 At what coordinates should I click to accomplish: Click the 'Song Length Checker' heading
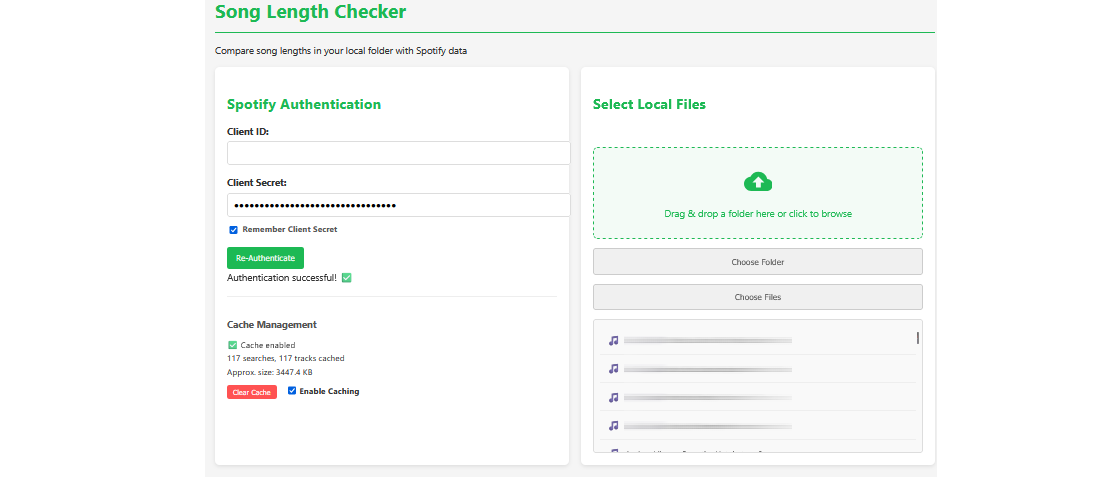pyautogui.click(x=311, y=11)
